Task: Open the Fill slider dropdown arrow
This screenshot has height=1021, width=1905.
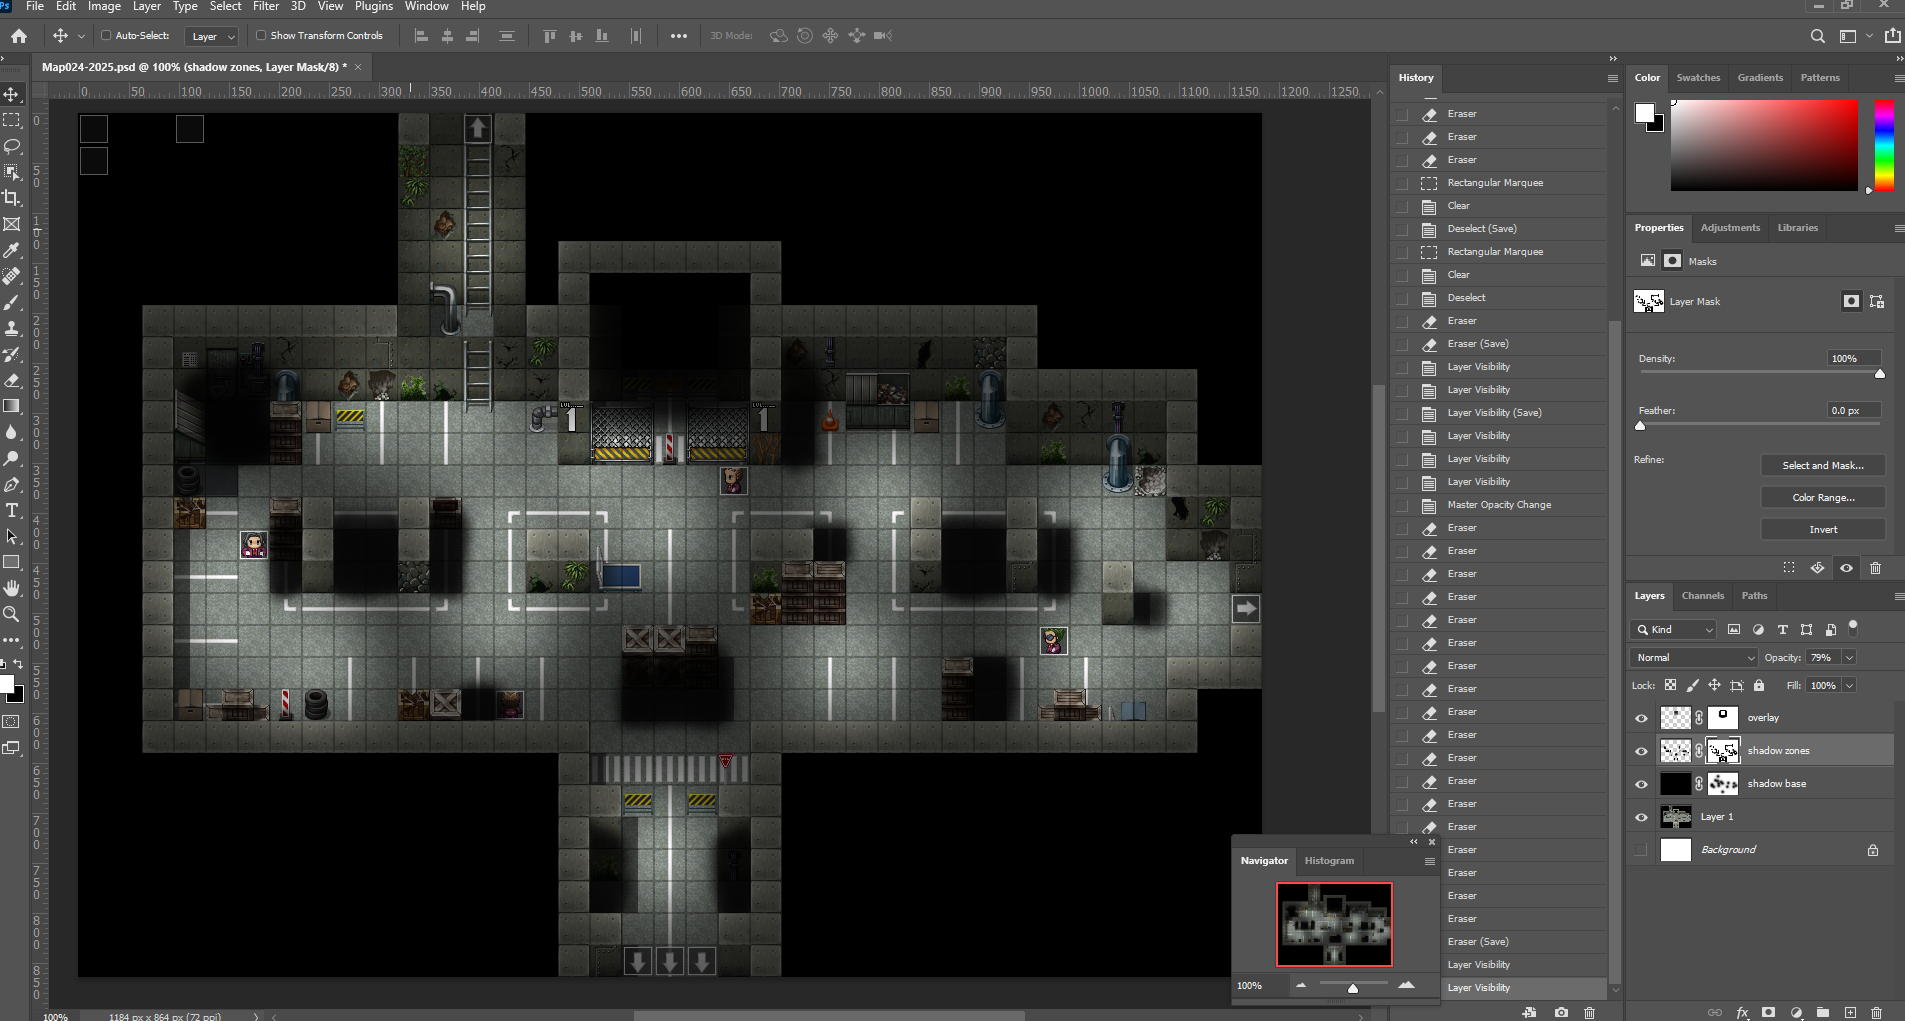Action: click(x=1849, y=685)
